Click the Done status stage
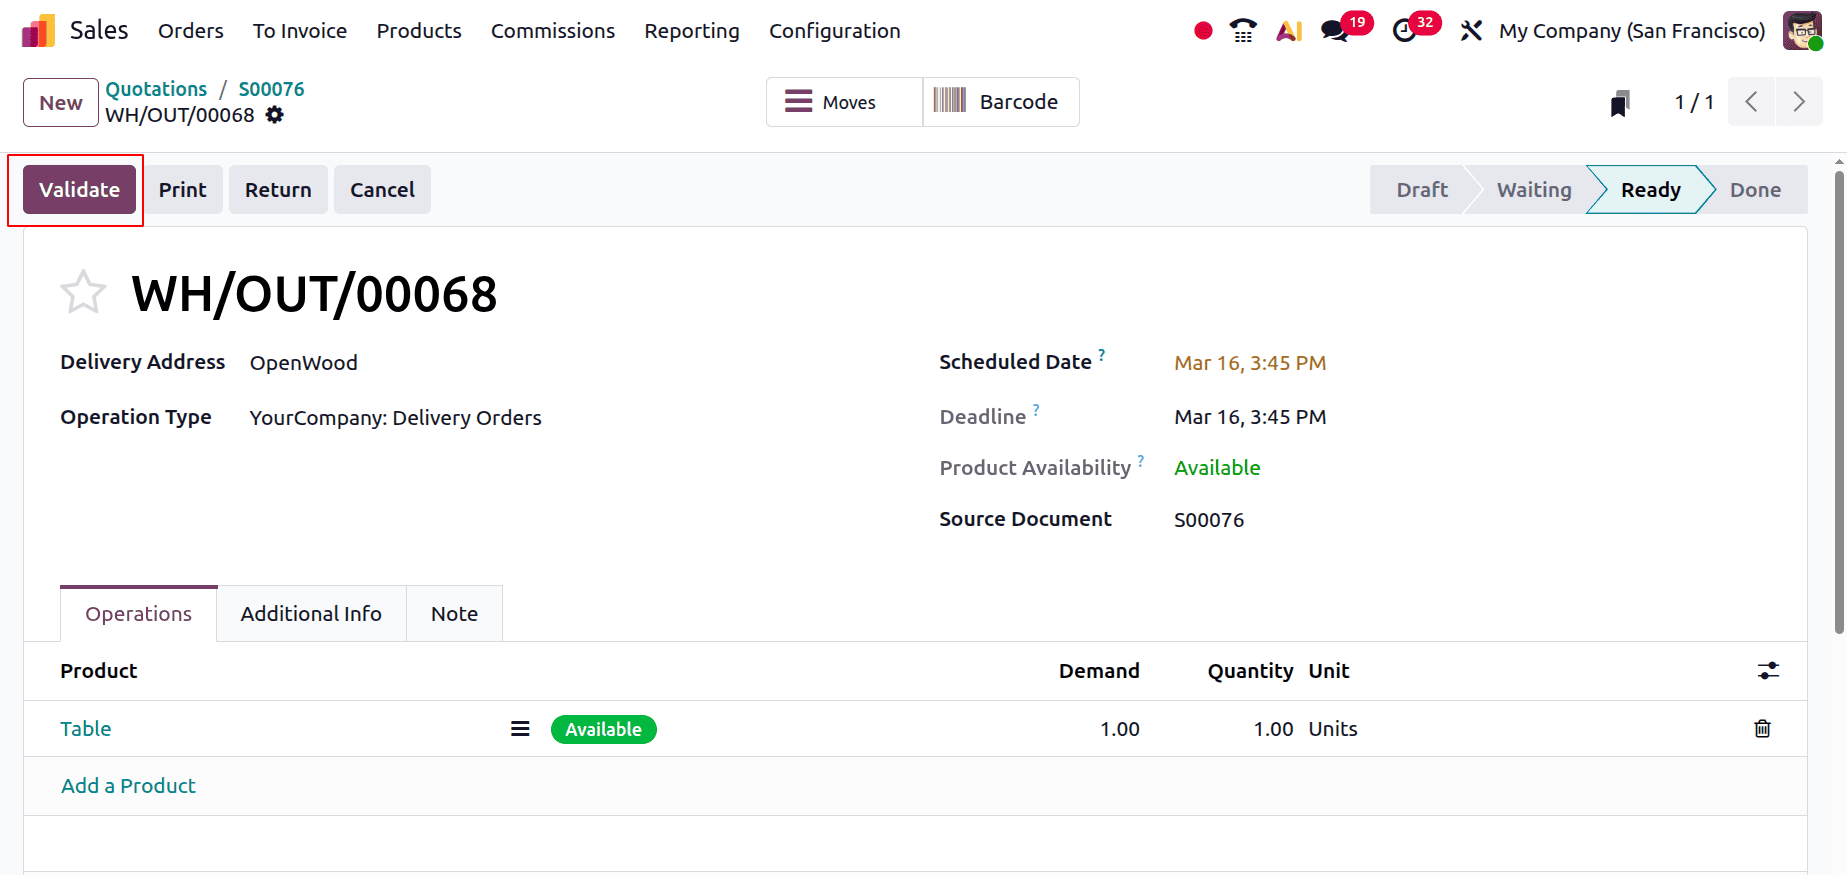The width and height of the screenshot is (1847, 875). click(x=1755, y=189)
